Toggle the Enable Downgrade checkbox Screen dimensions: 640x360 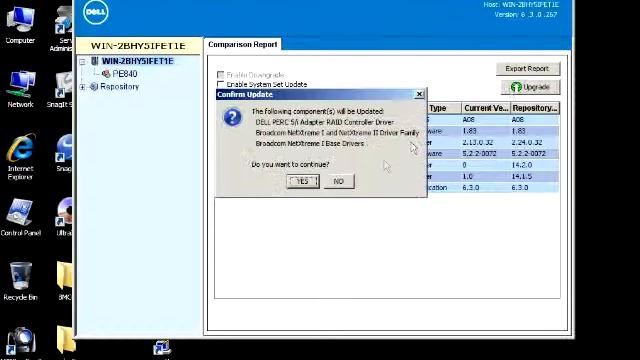click(x=220, y=75)
